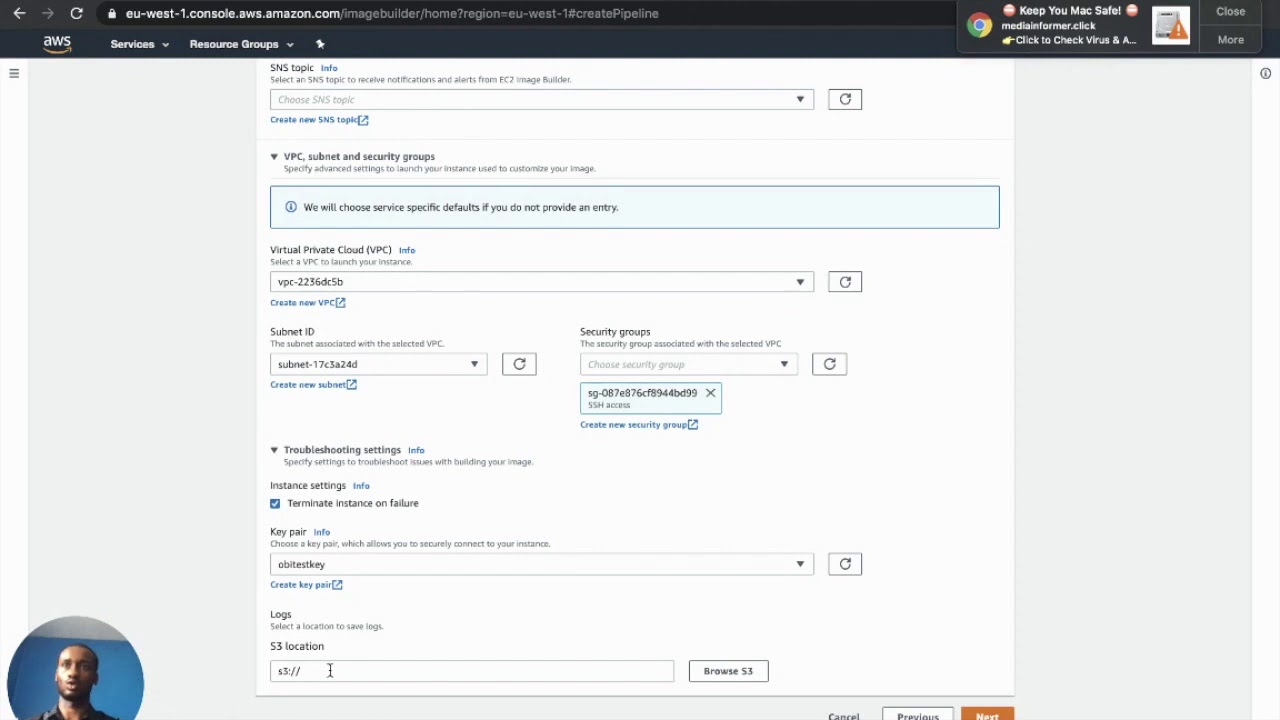Click Create new SNS topic link
Screen dimensions: 1280x720
[x=319, y=120]
